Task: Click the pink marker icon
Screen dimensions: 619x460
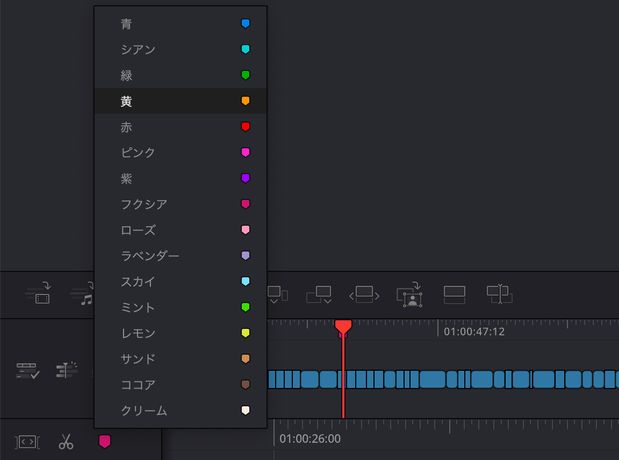Action: 104,441
